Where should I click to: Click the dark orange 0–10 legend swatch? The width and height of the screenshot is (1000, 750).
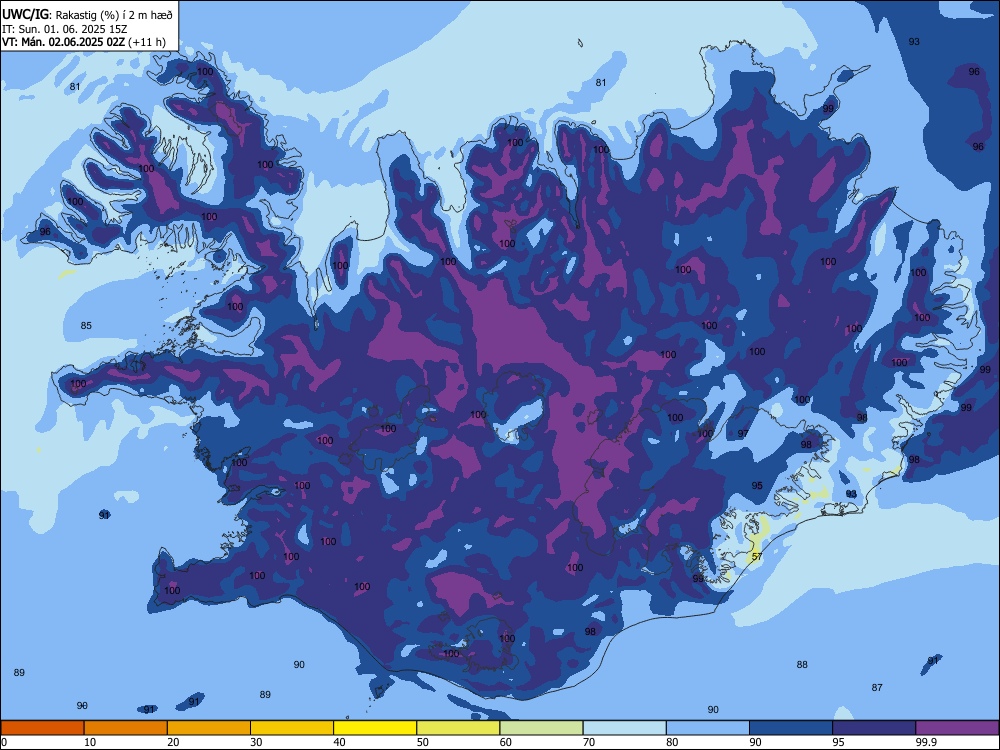[x=43, y=728]
